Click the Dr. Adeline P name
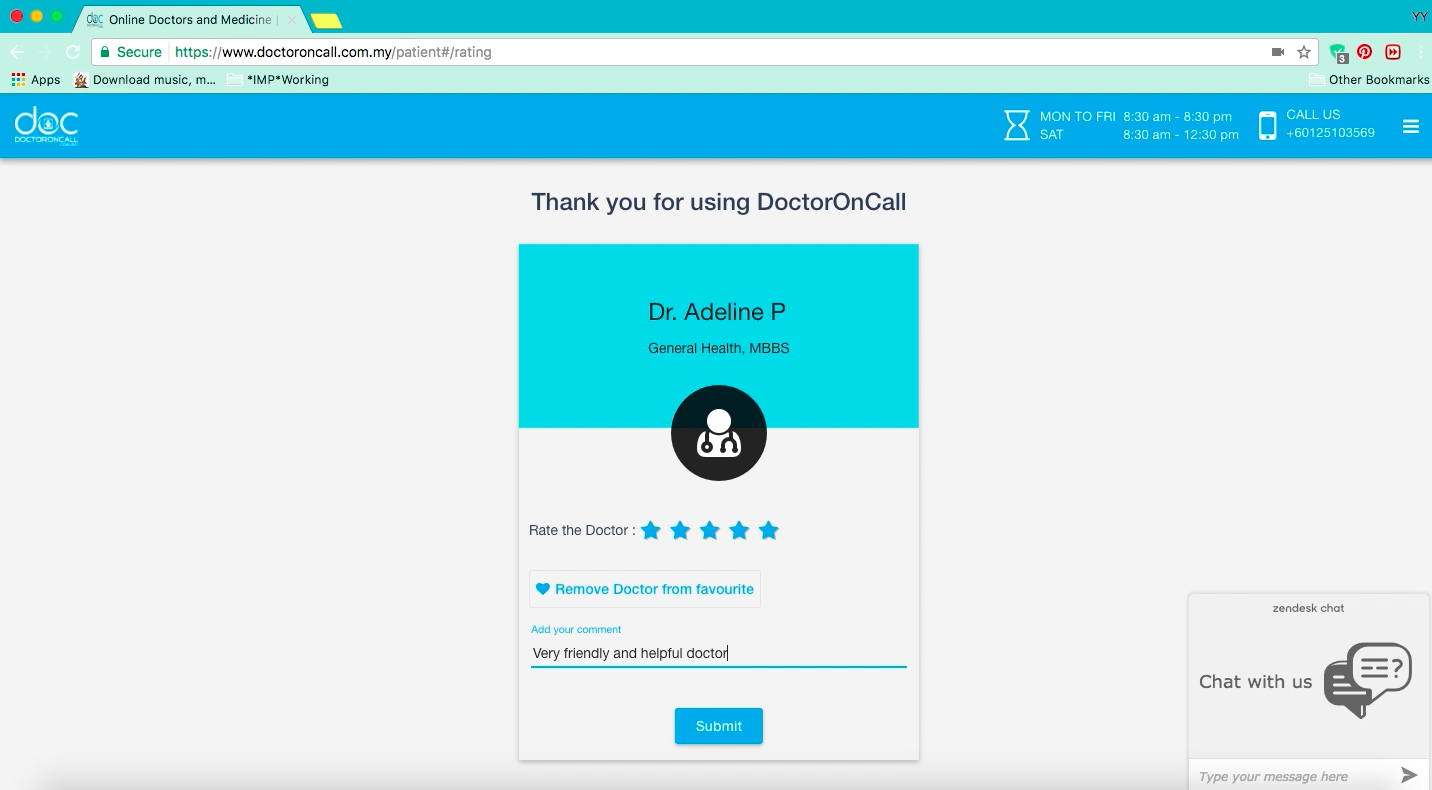This screenshot has height=790, width=1432. [718, 312]
